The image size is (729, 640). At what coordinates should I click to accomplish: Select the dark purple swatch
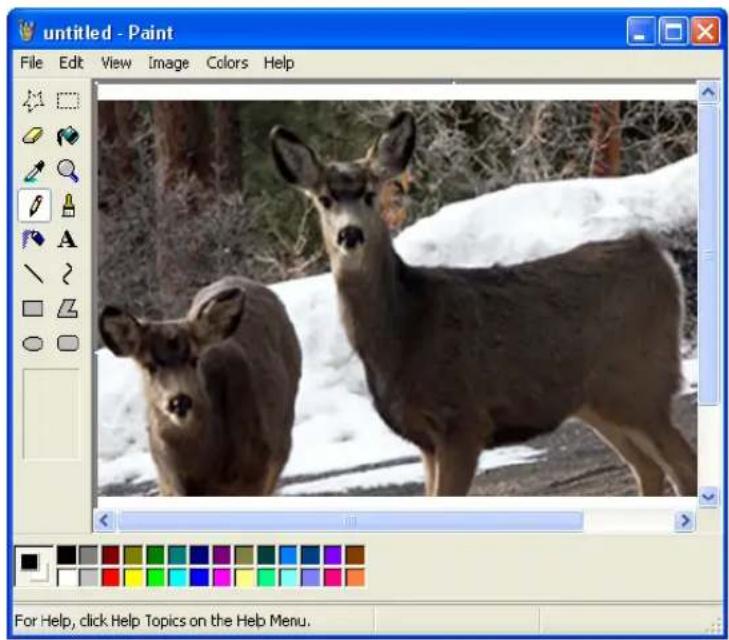[x=222, y=555]
